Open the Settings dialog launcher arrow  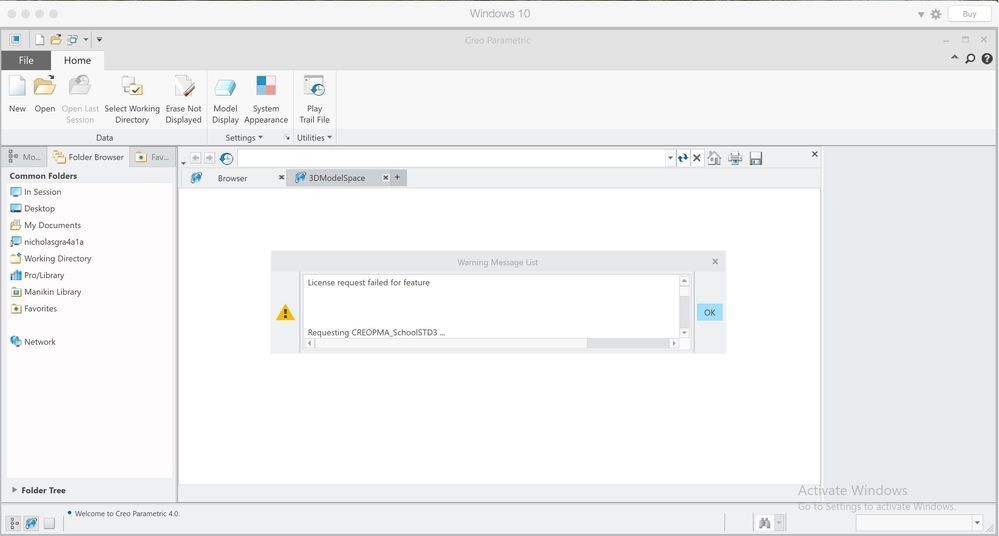(287, 138)
